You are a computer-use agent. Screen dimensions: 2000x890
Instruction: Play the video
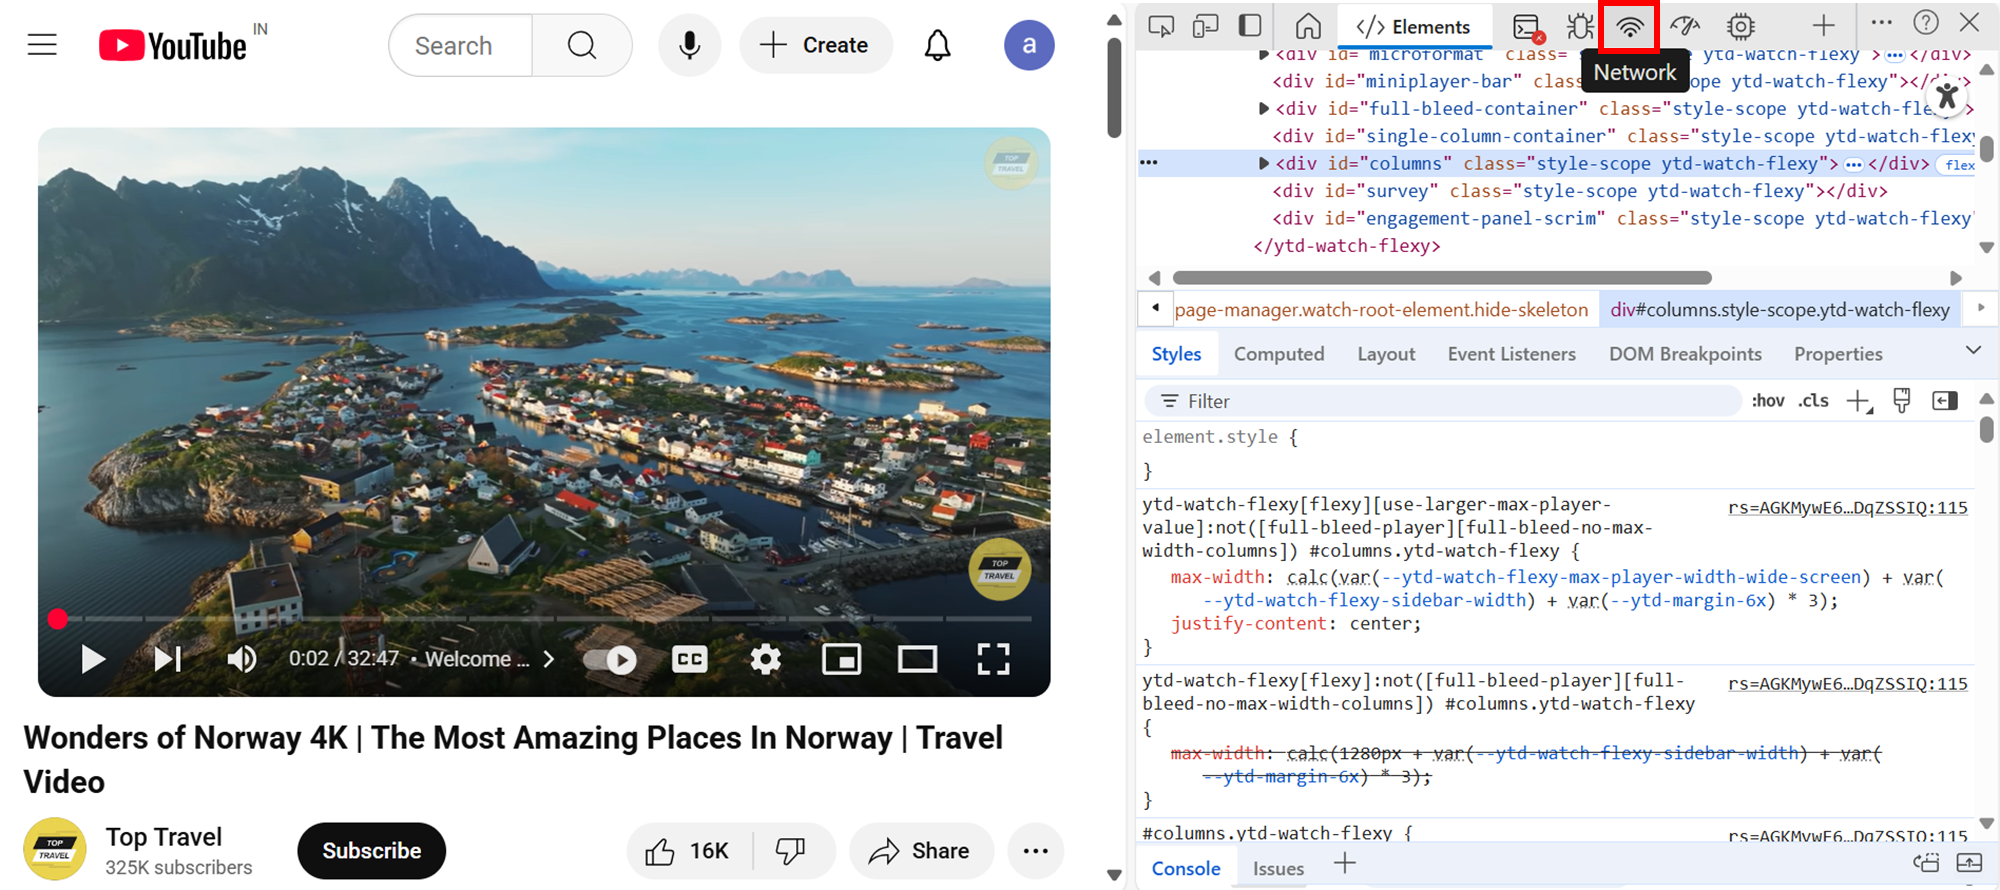click(x=93, y=659)
